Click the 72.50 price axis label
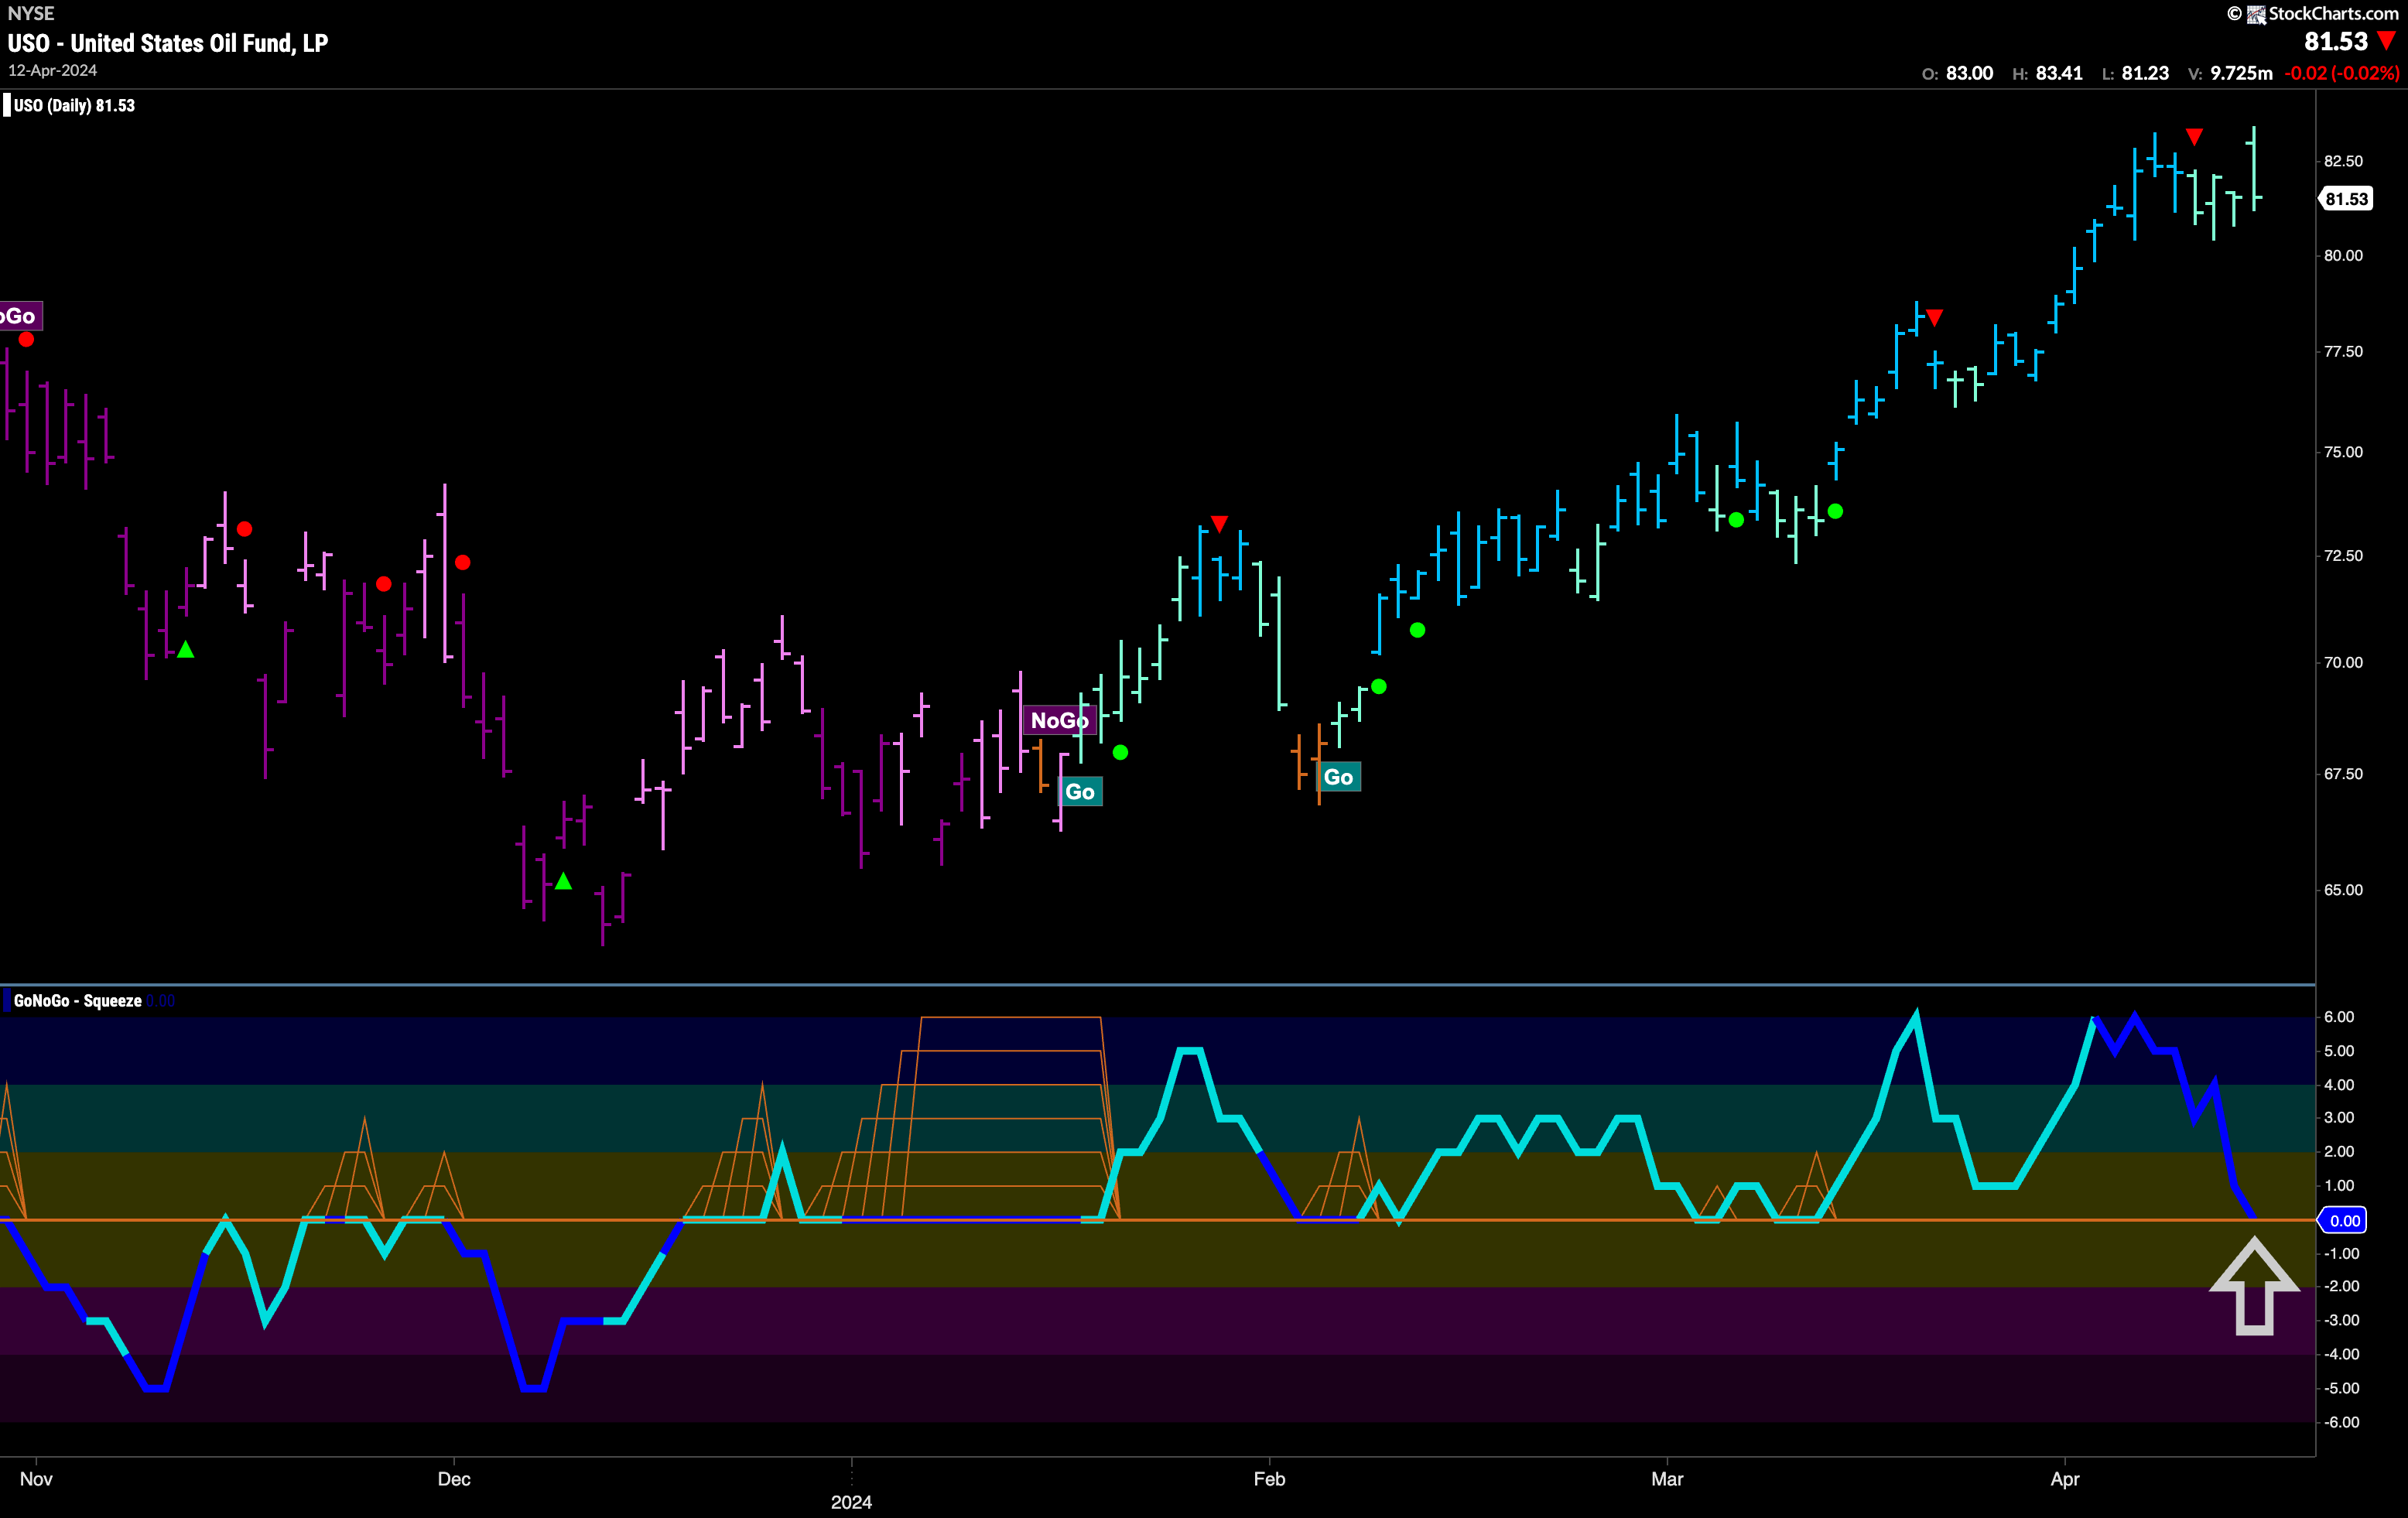The image size is (2408, 1518). 2343,556
